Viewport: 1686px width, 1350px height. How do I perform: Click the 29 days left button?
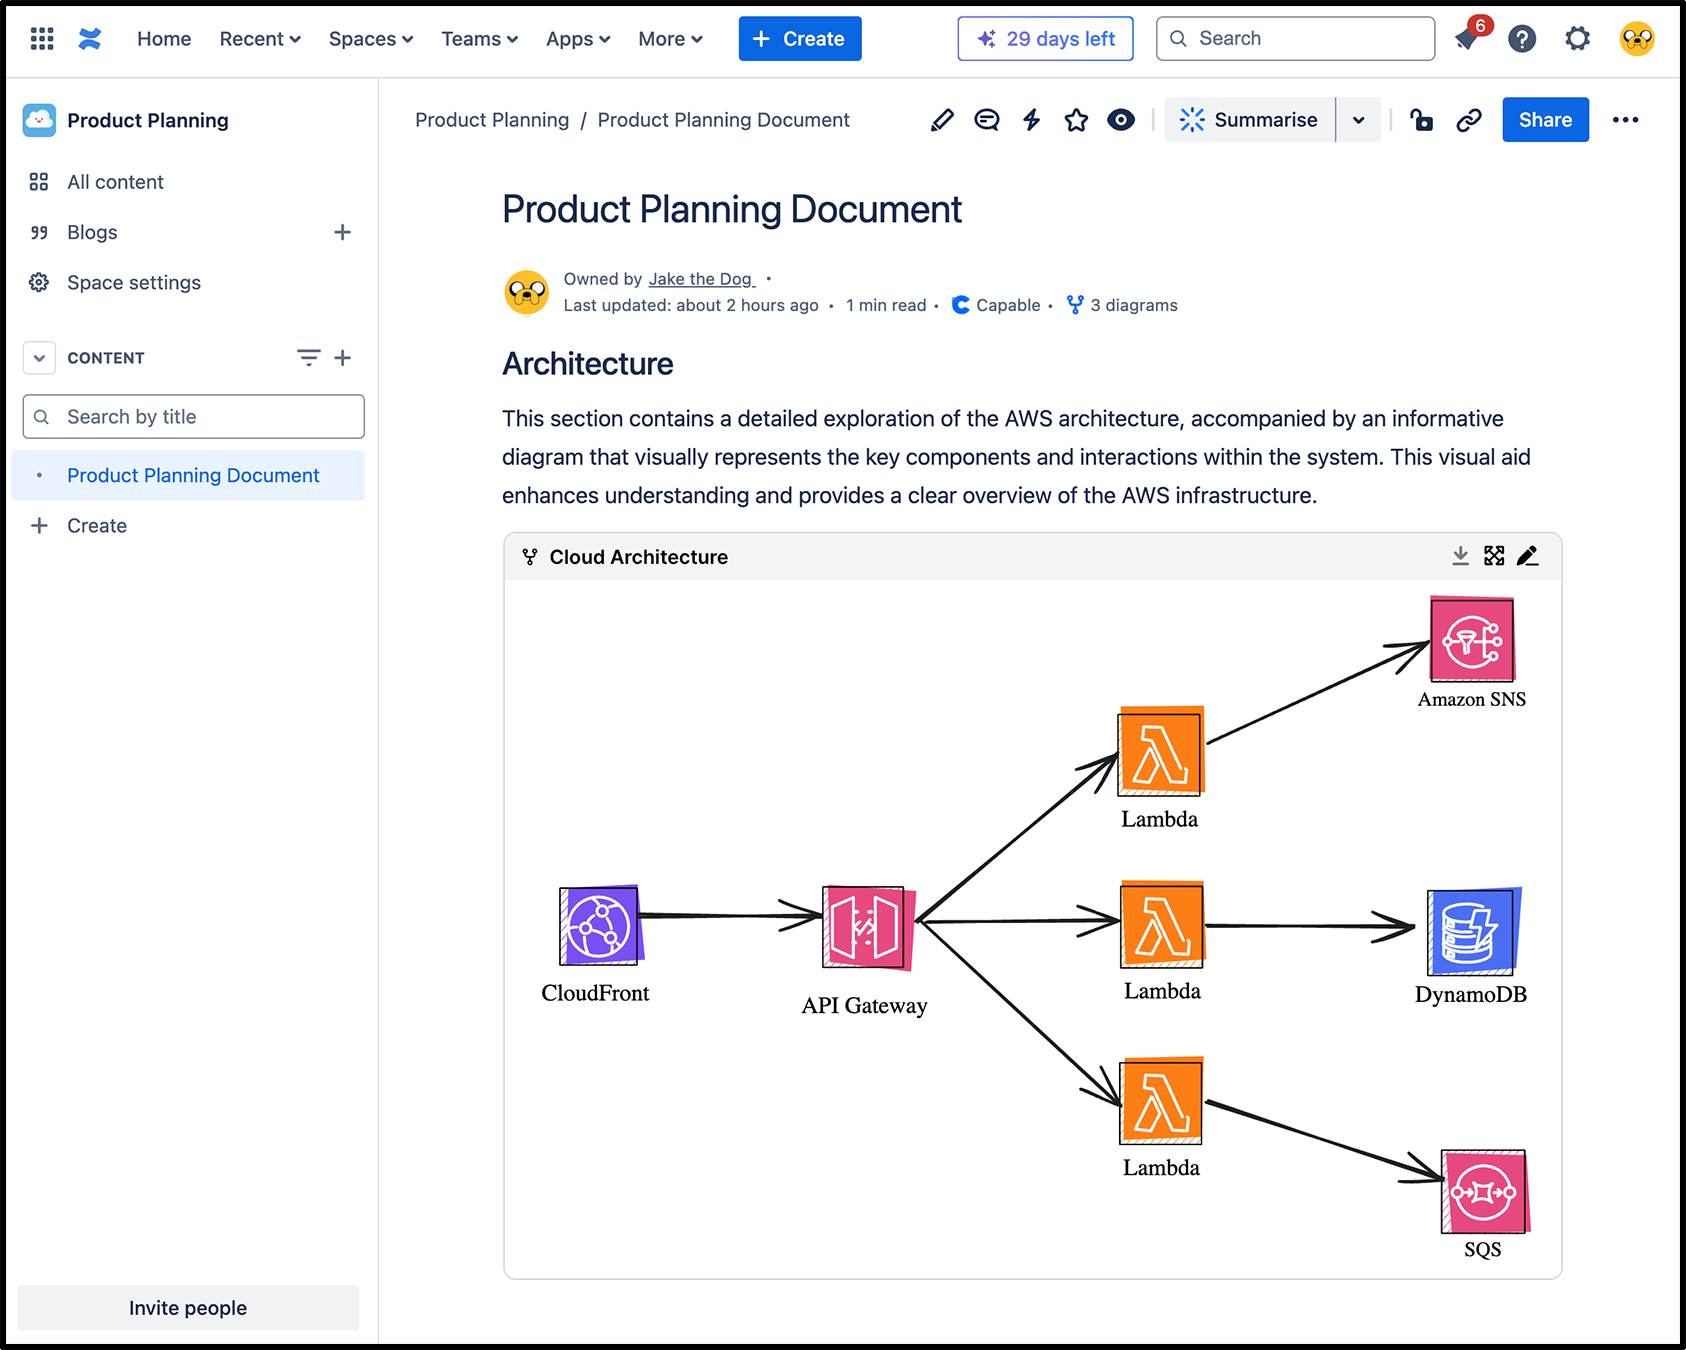pos(1045,39)
